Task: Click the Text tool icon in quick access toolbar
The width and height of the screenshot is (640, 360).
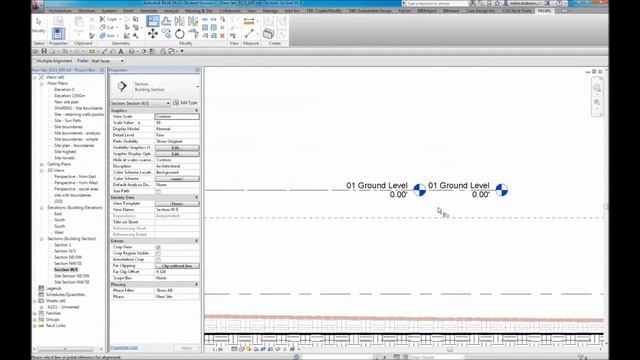Action: point(121,51)
